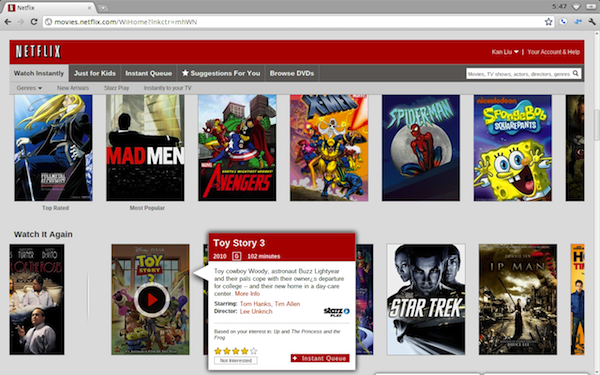Click the New Arrivals submenu link
The height and width of the screenshot is (375, 600).
pos(73,88)
